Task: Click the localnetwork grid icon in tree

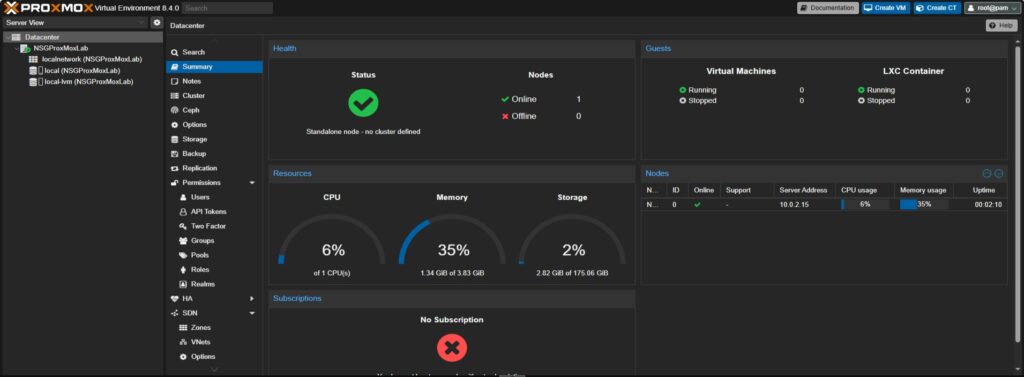Action: pyautogui.click(x=33, y=59)
